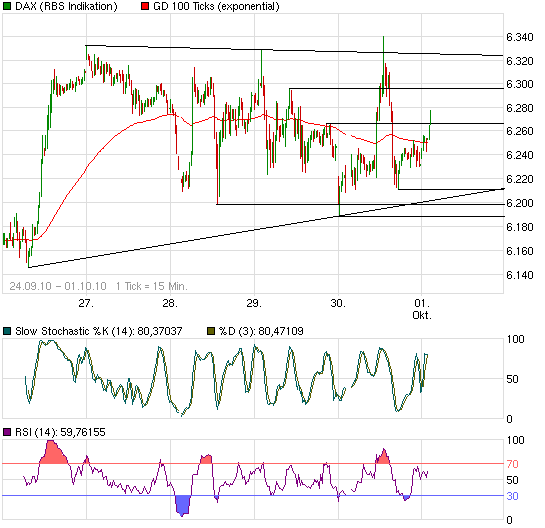This screenshot has width=545, height=528.
Task: Click the '28.' date axis label
Action: coord(170,303)
